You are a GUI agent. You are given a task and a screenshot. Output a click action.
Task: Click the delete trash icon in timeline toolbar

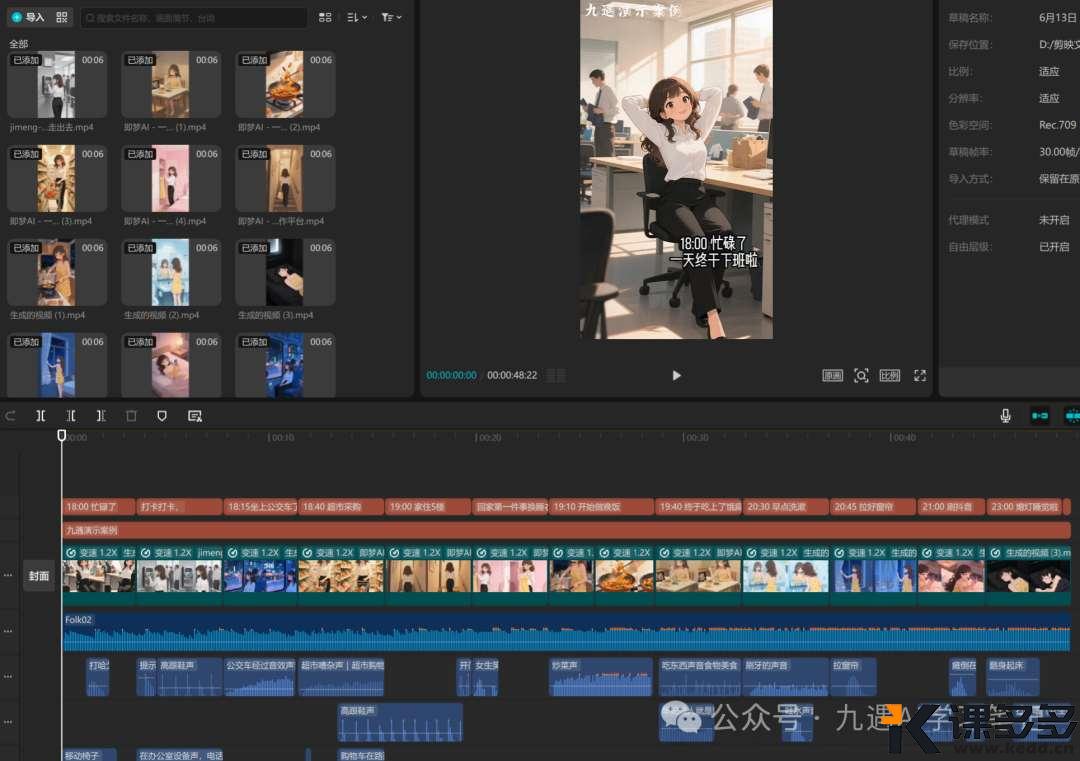click(131, 416)
